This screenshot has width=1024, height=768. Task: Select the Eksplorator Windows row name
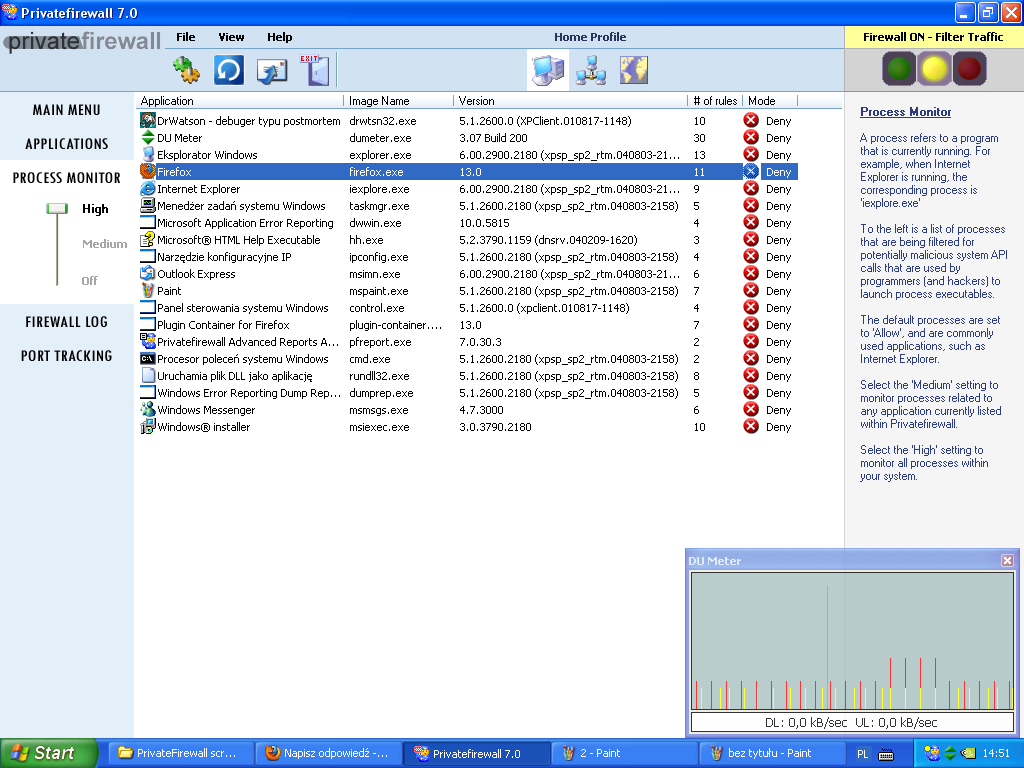207,155
